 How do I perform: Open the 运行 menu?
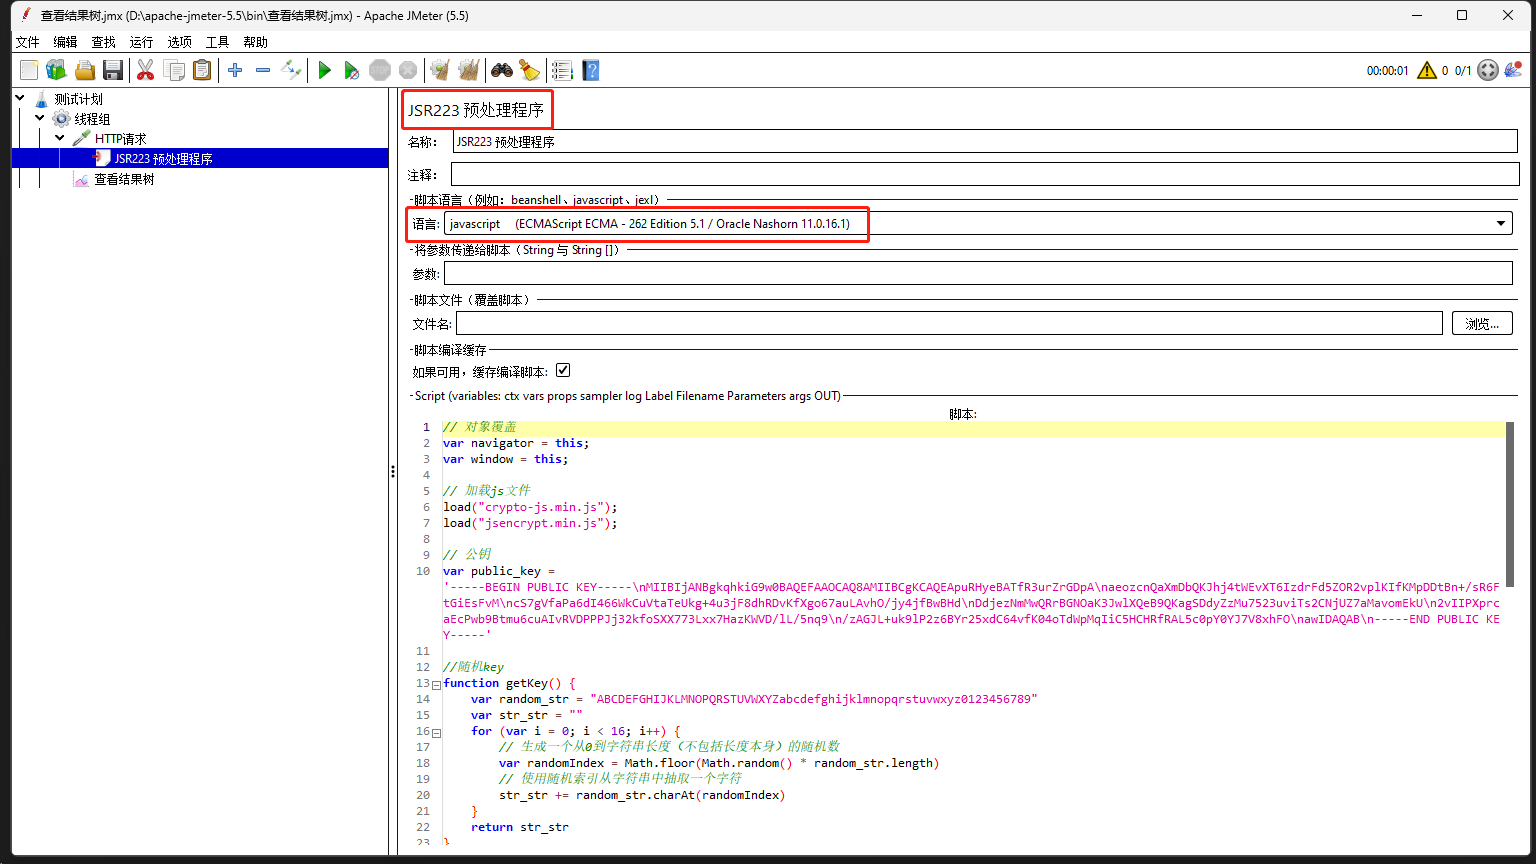click(141, 42)
